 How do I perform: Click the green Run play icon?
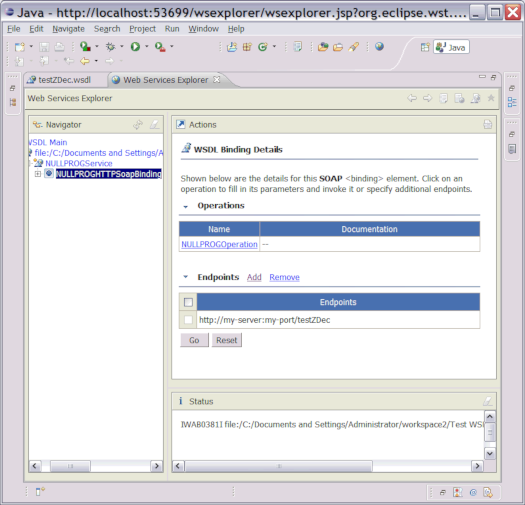tap(135, 47)
